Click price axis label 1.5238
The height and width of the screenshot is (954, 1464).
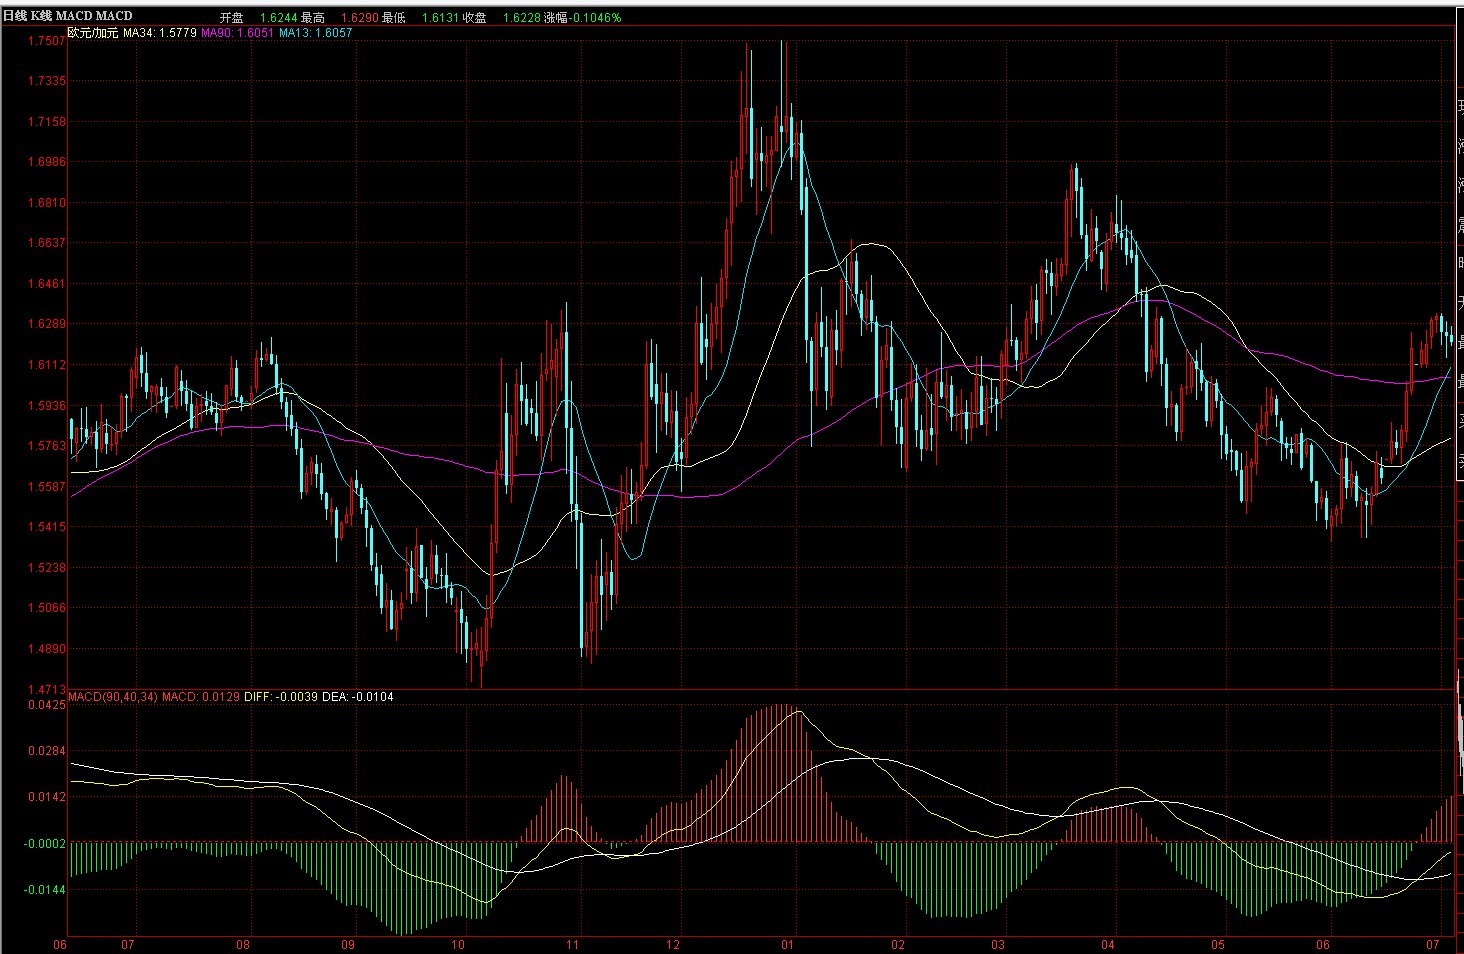point(47,568)
